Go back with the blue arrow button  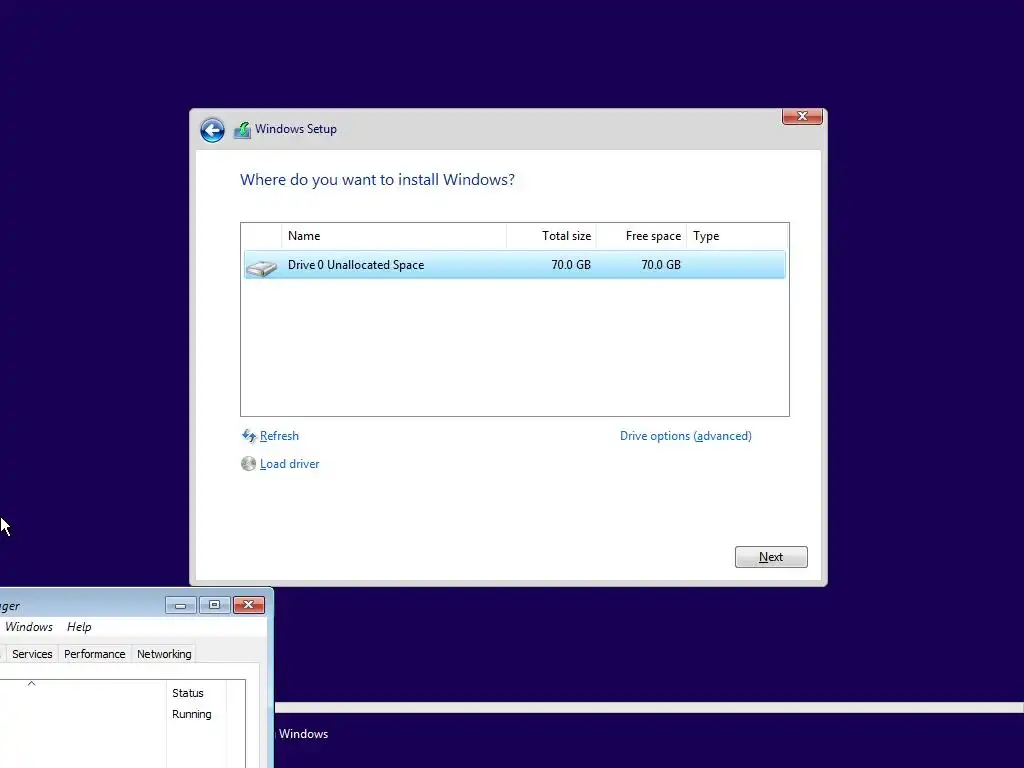(x=212, y=130)
